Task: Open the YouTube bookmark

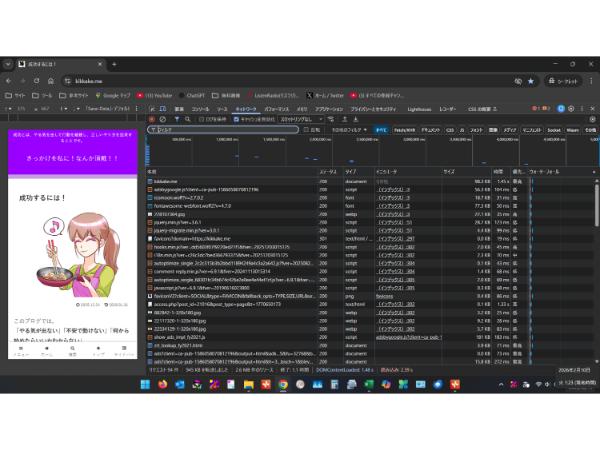Action: tap(155, 95)
